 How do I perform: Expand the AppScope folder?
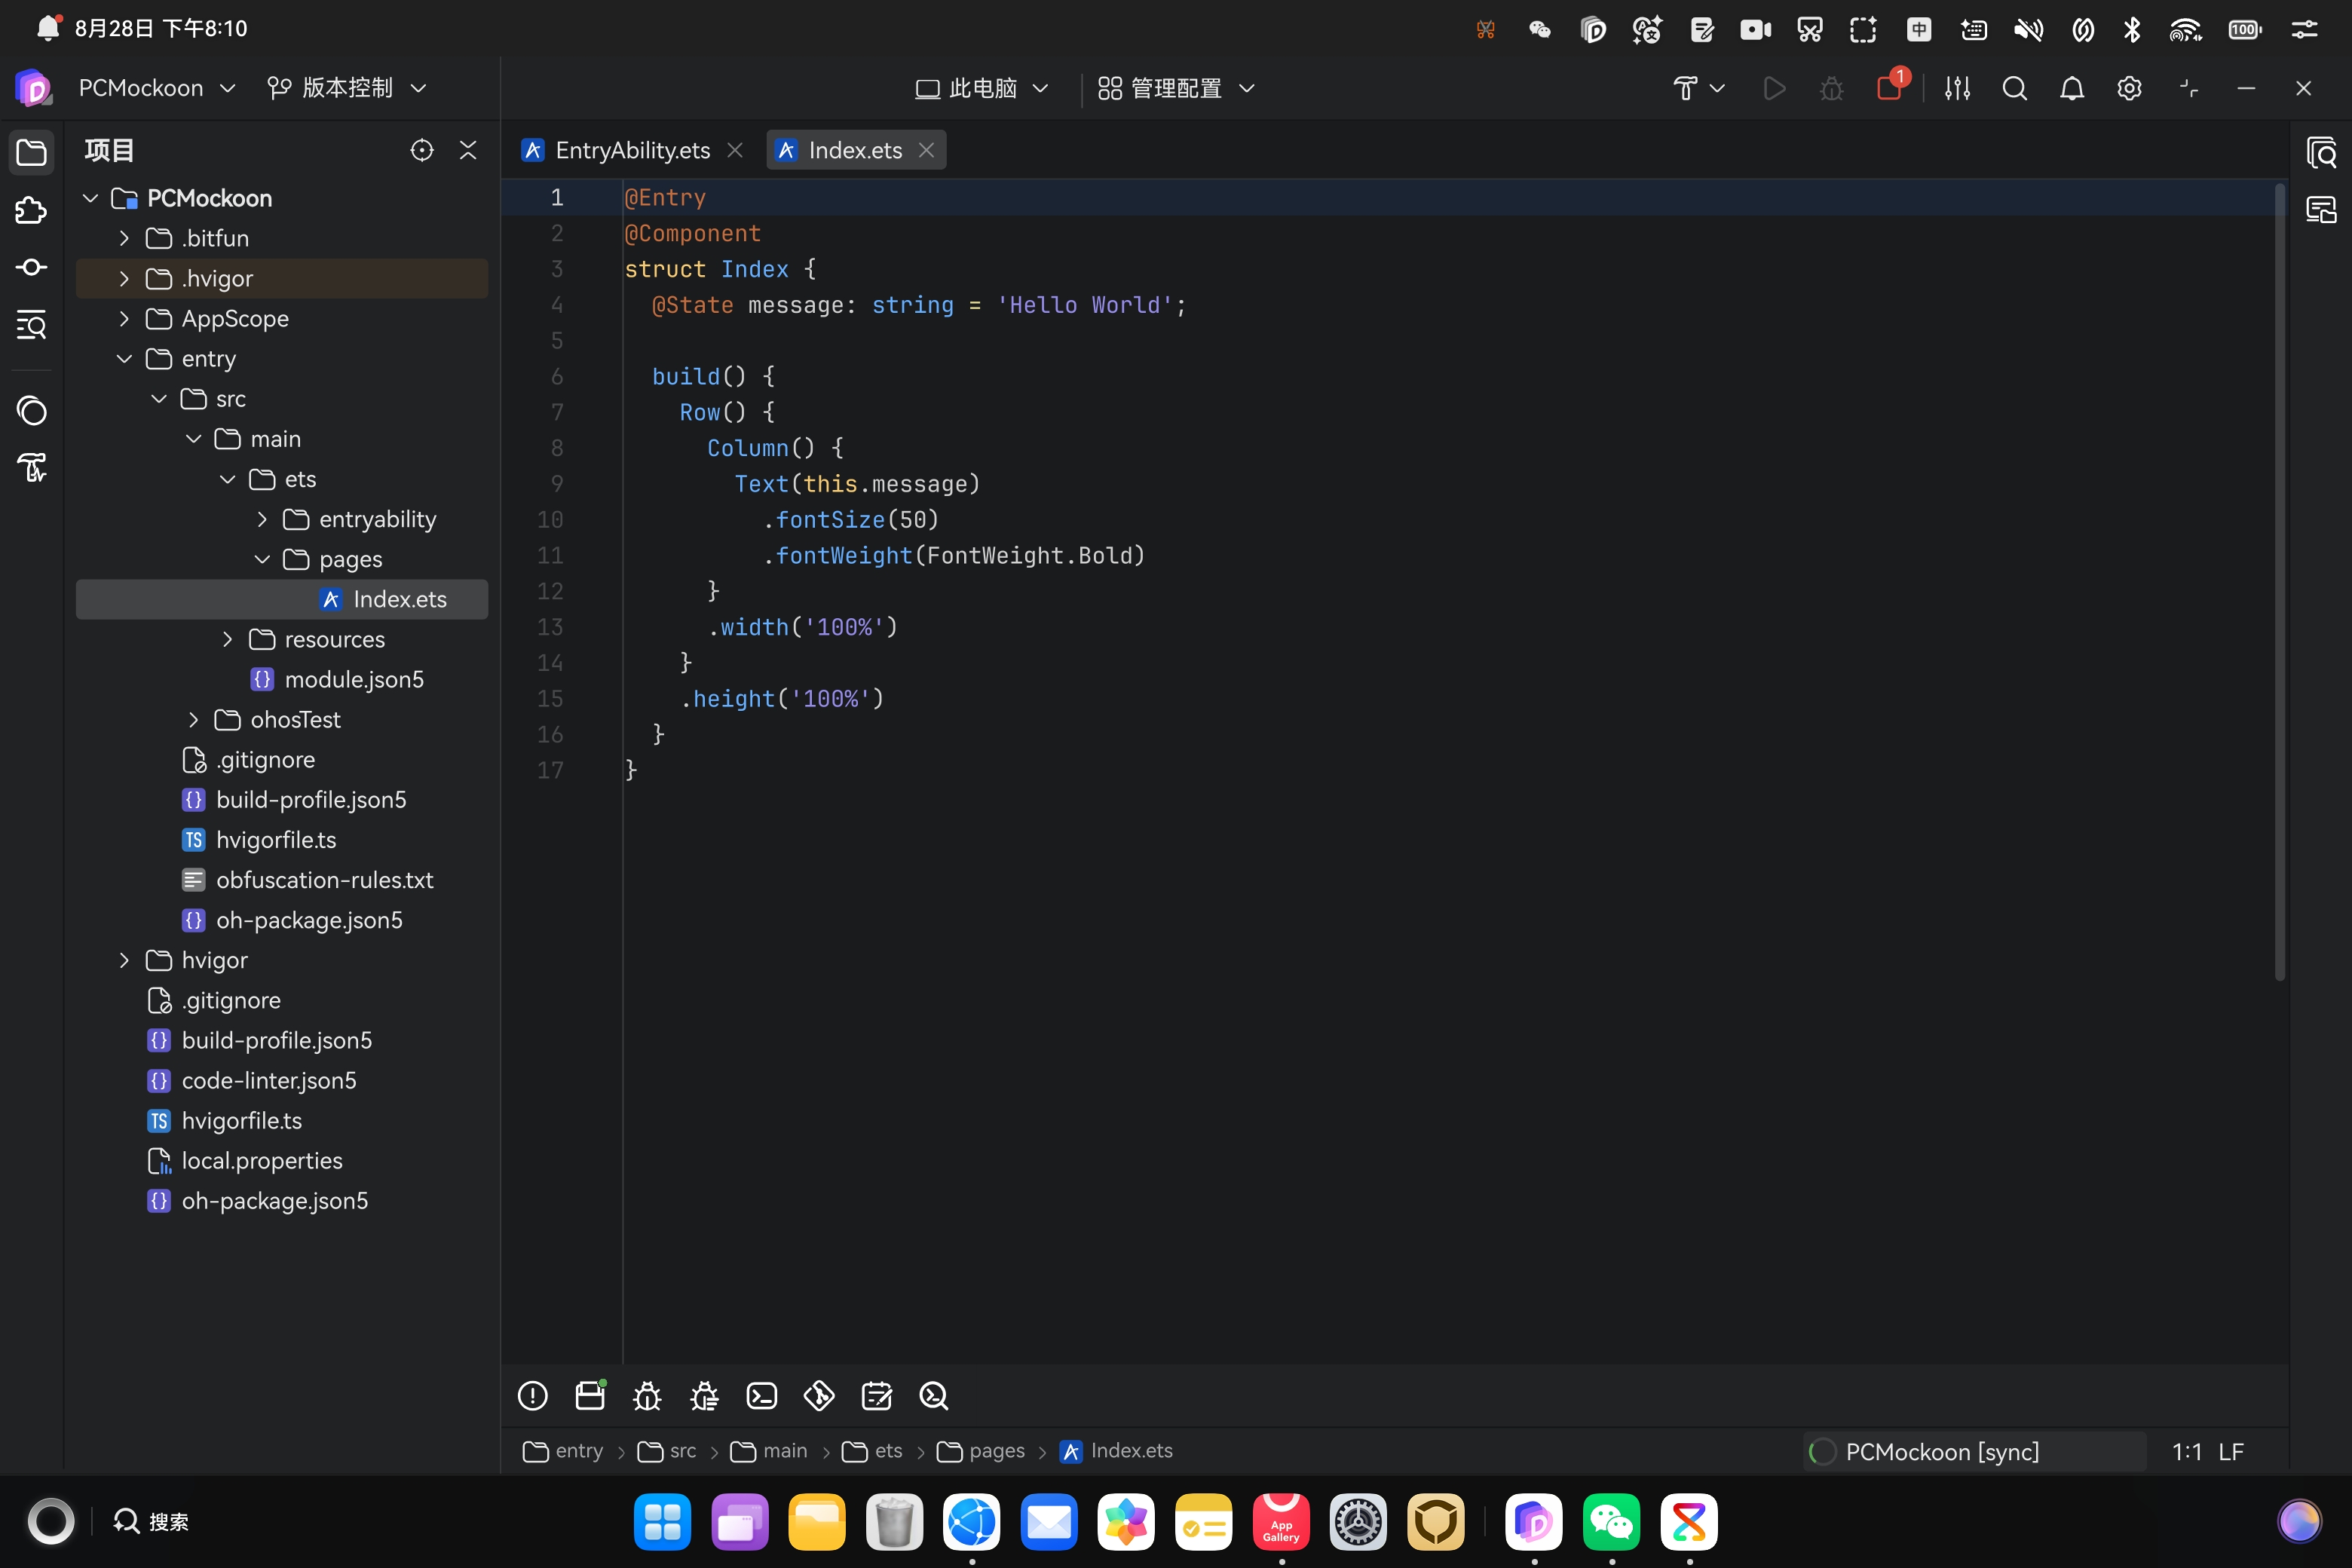pyautogui.click(x=124, y=318)
